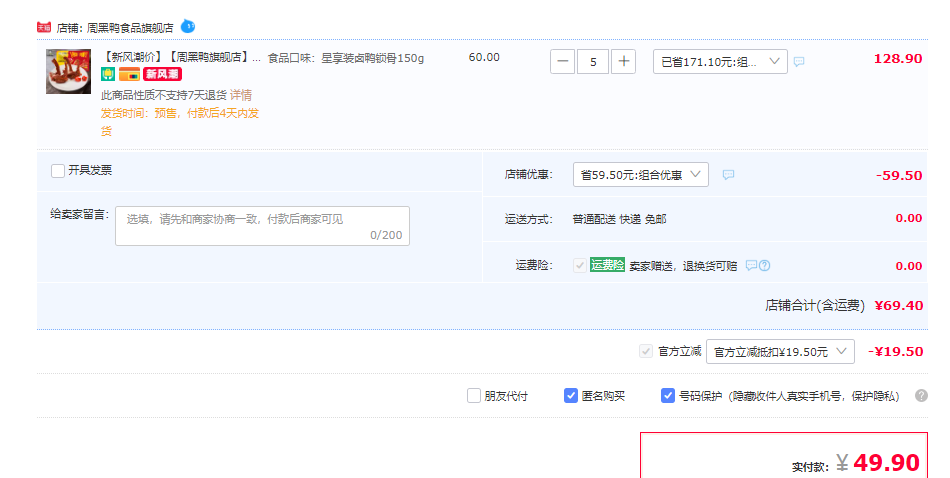Open the 官方立减抵扣¥19.50元 dropdown
This screenshot has width=950, height=478.
point(780,351)
